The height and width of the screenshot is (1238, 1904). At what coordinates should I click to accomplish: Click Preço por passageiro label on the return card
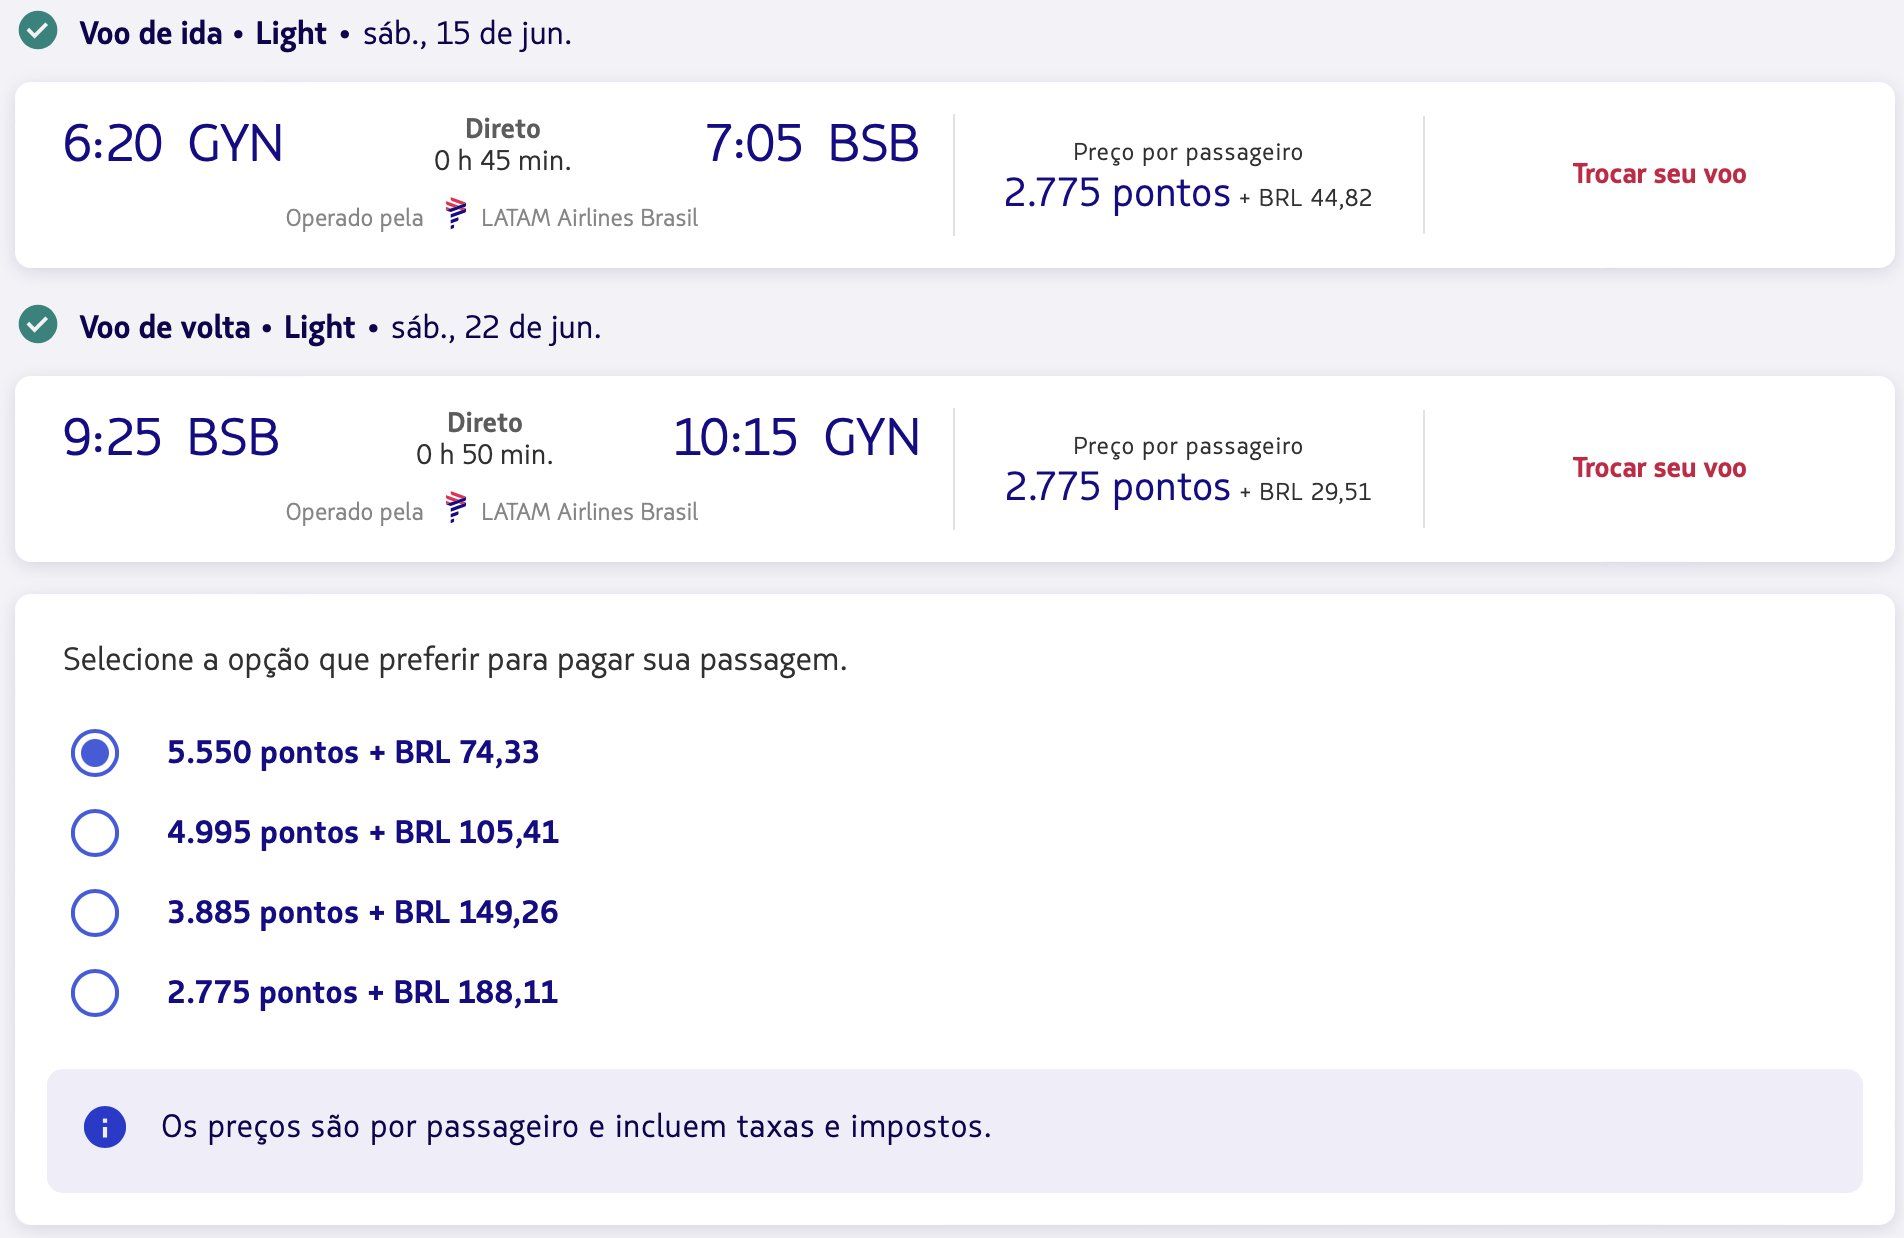(x=1188, y=446)
